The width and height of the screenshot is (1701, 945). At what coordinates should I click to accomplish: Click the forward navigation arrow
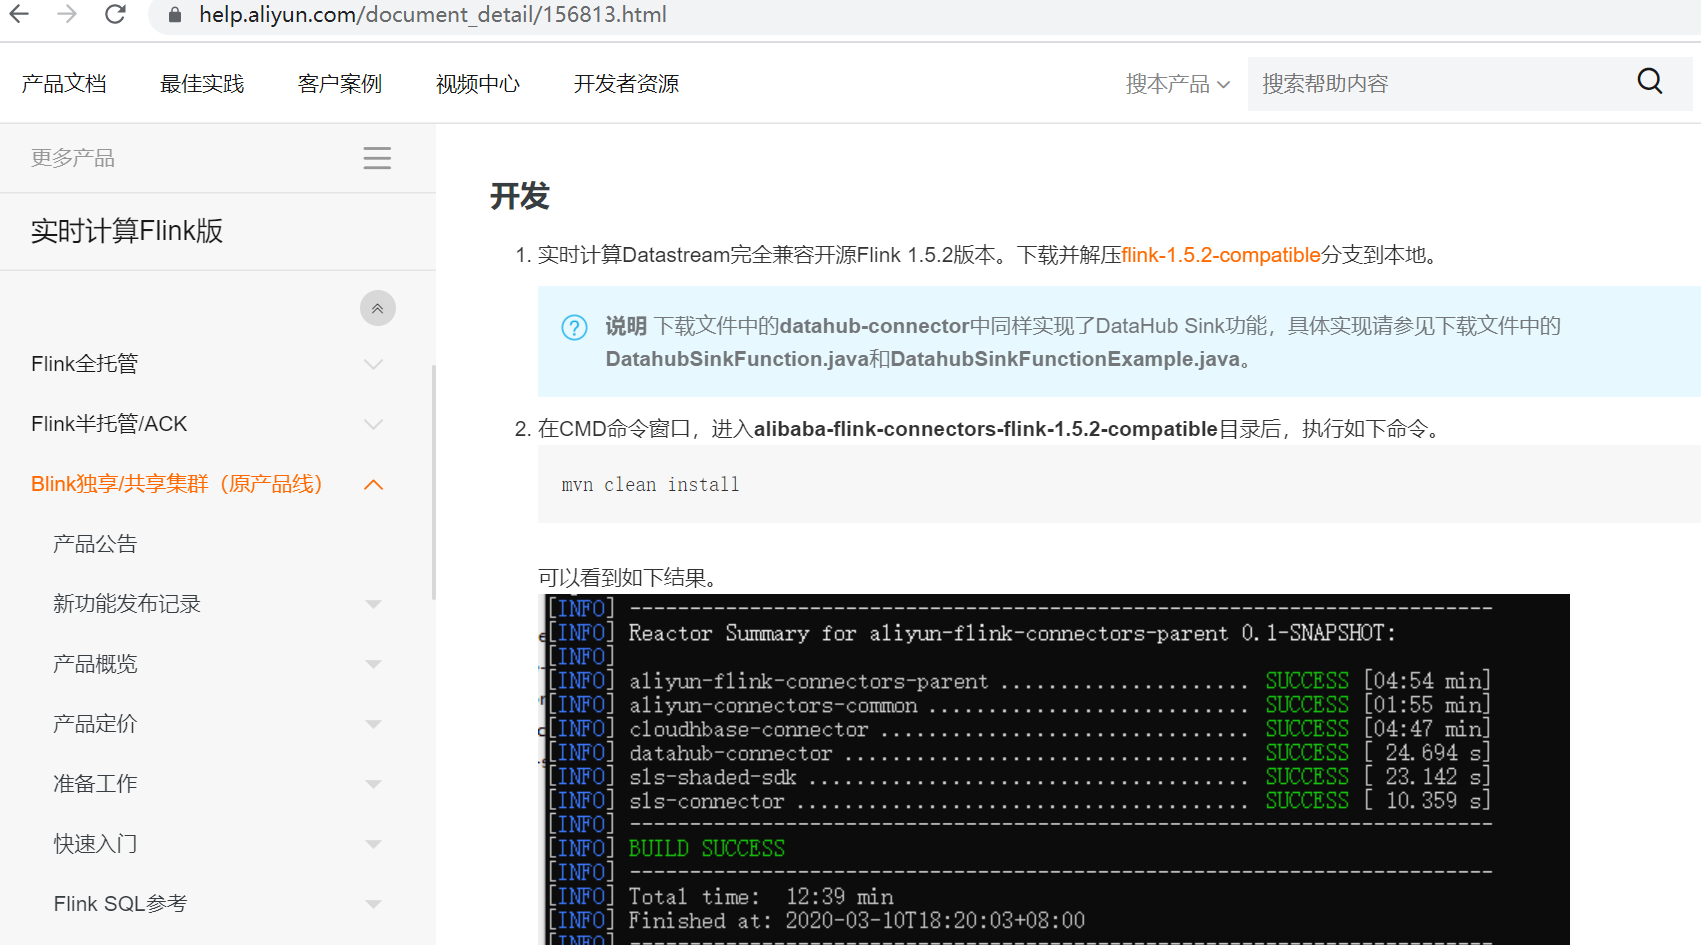(64, 15)
